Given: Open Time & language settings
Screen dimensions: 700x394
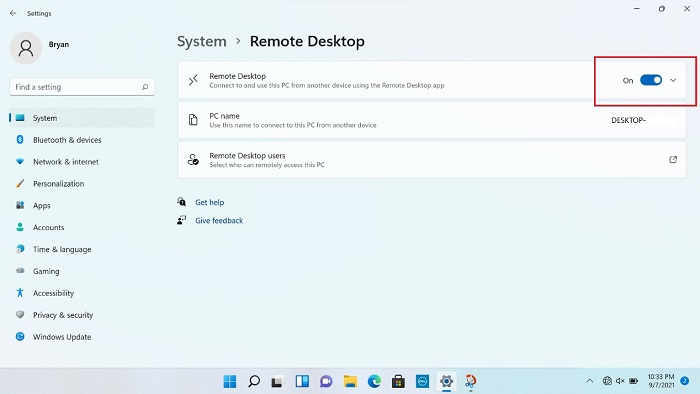Looking at the screenshot, I should pyautogui.click(x=82, y=249).
